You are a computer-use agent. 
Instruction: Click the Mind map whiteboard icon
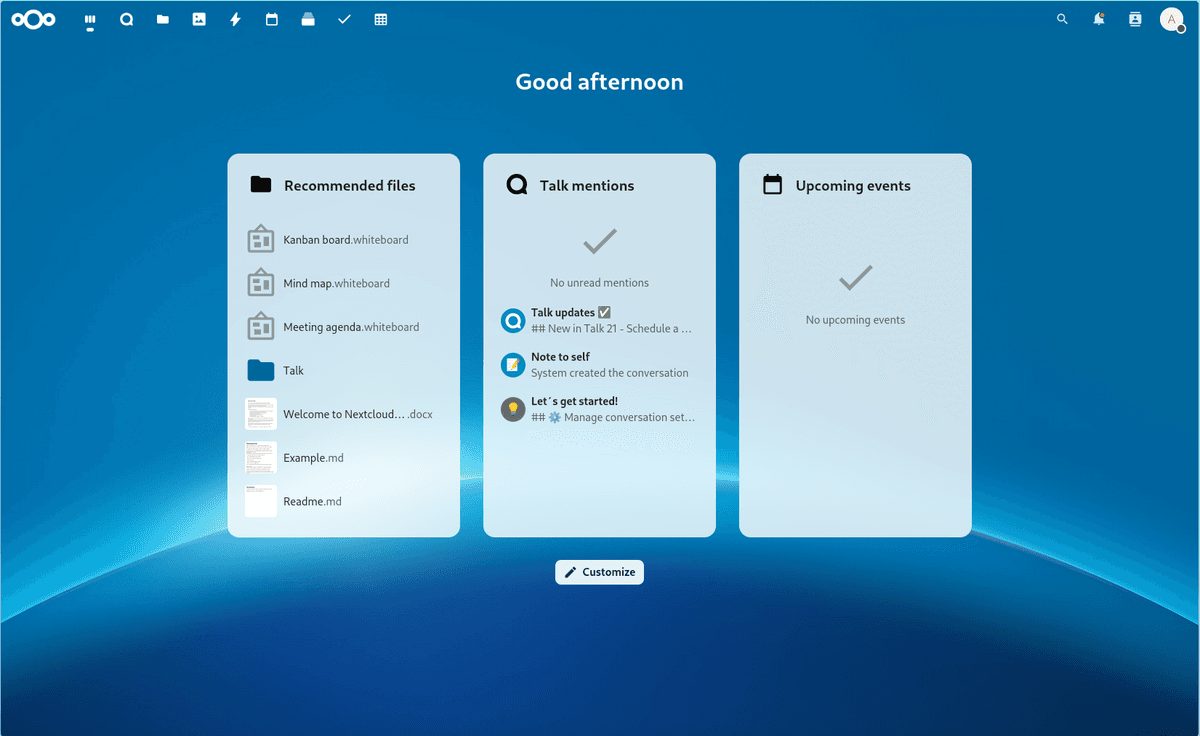tap(261, 283)
